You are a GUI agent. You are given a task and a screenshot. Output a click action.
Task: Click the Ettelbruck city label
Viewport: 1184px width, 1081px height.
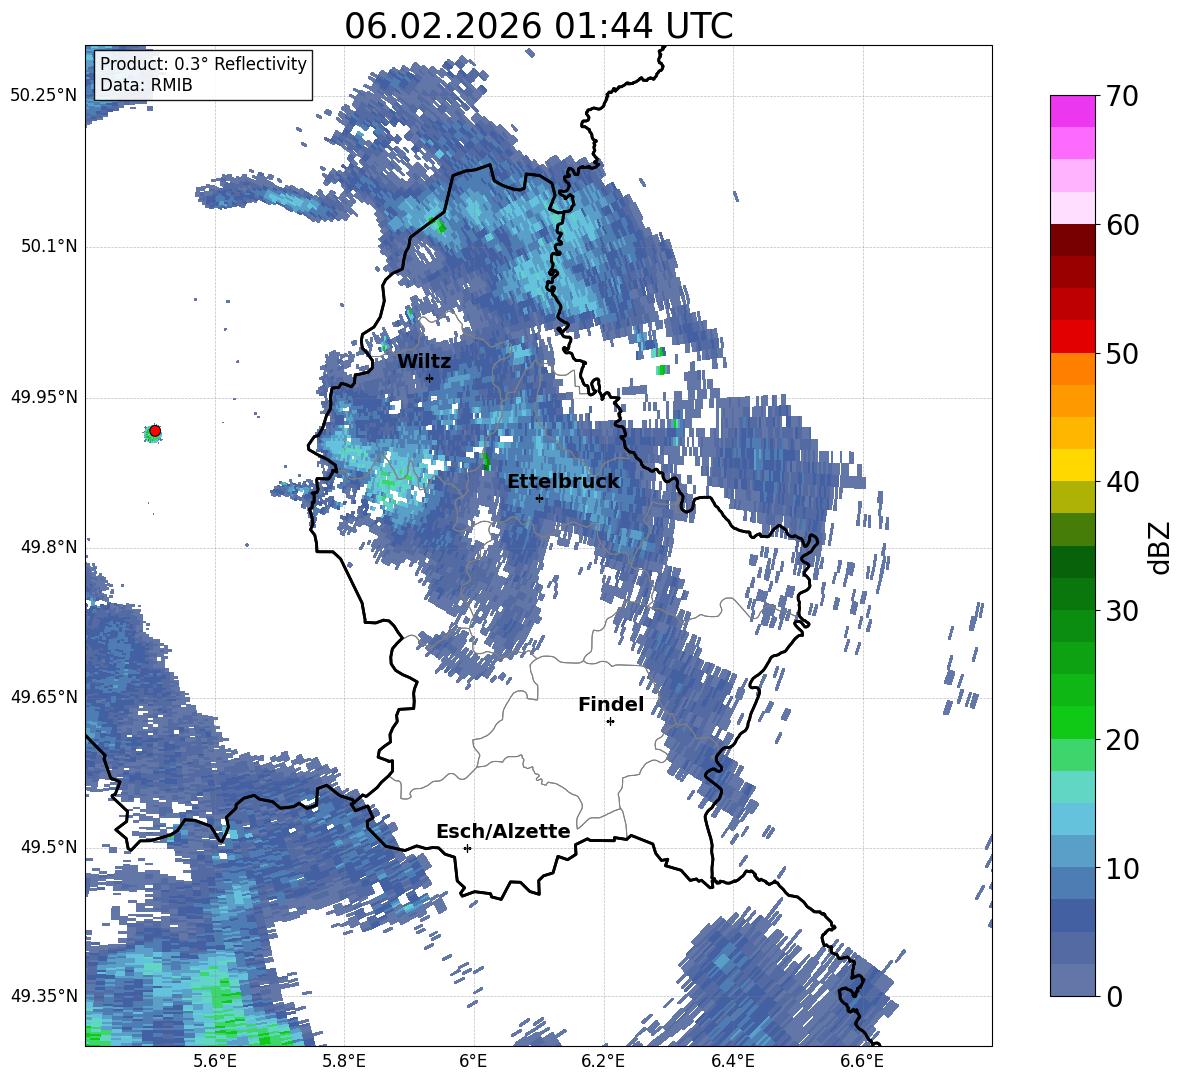[563, 482]
